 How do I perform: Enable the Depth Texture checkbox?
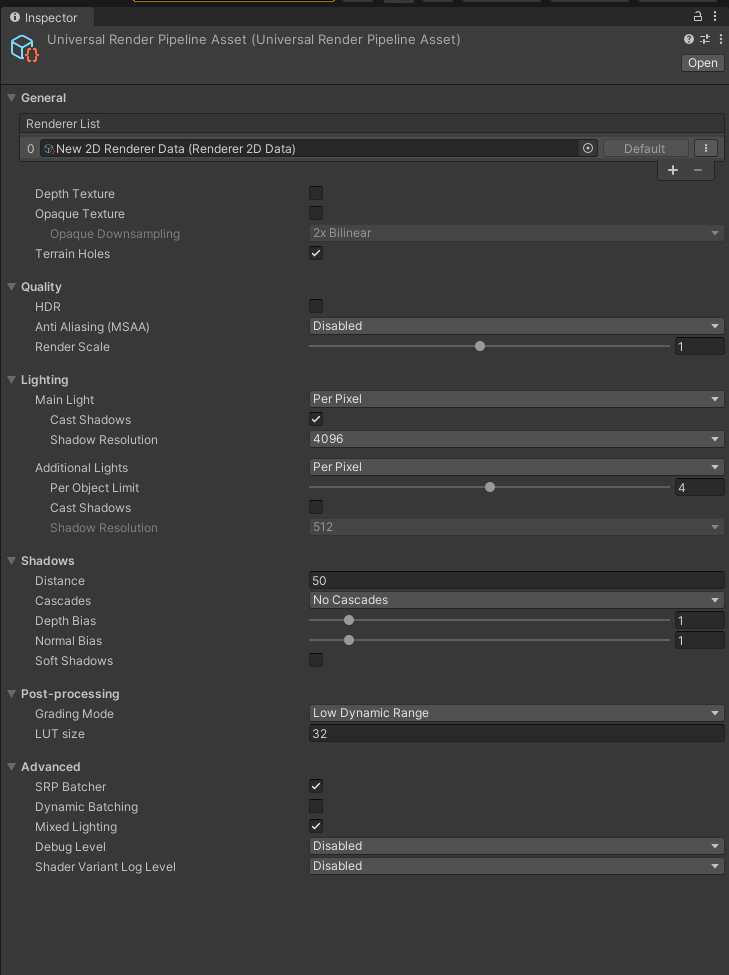tap(316, 193)
